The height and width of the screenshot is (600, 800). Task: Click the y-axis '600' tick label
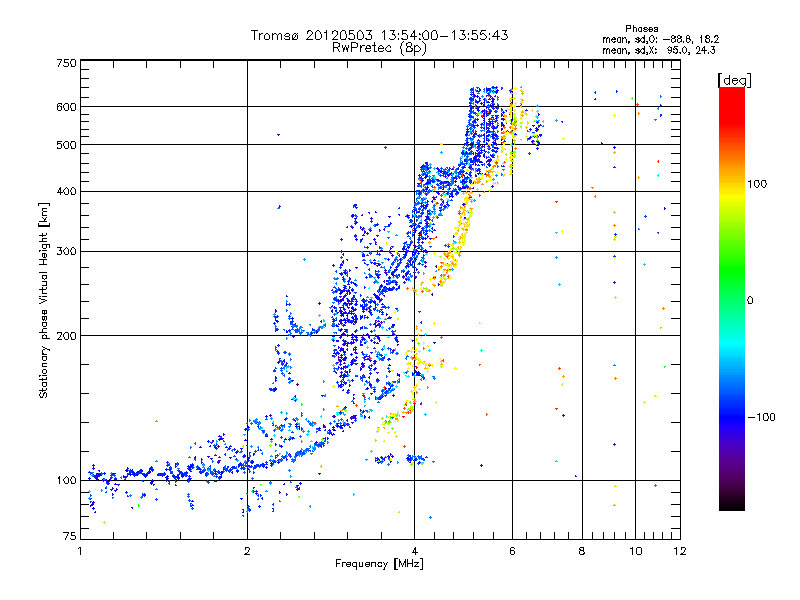67,107
